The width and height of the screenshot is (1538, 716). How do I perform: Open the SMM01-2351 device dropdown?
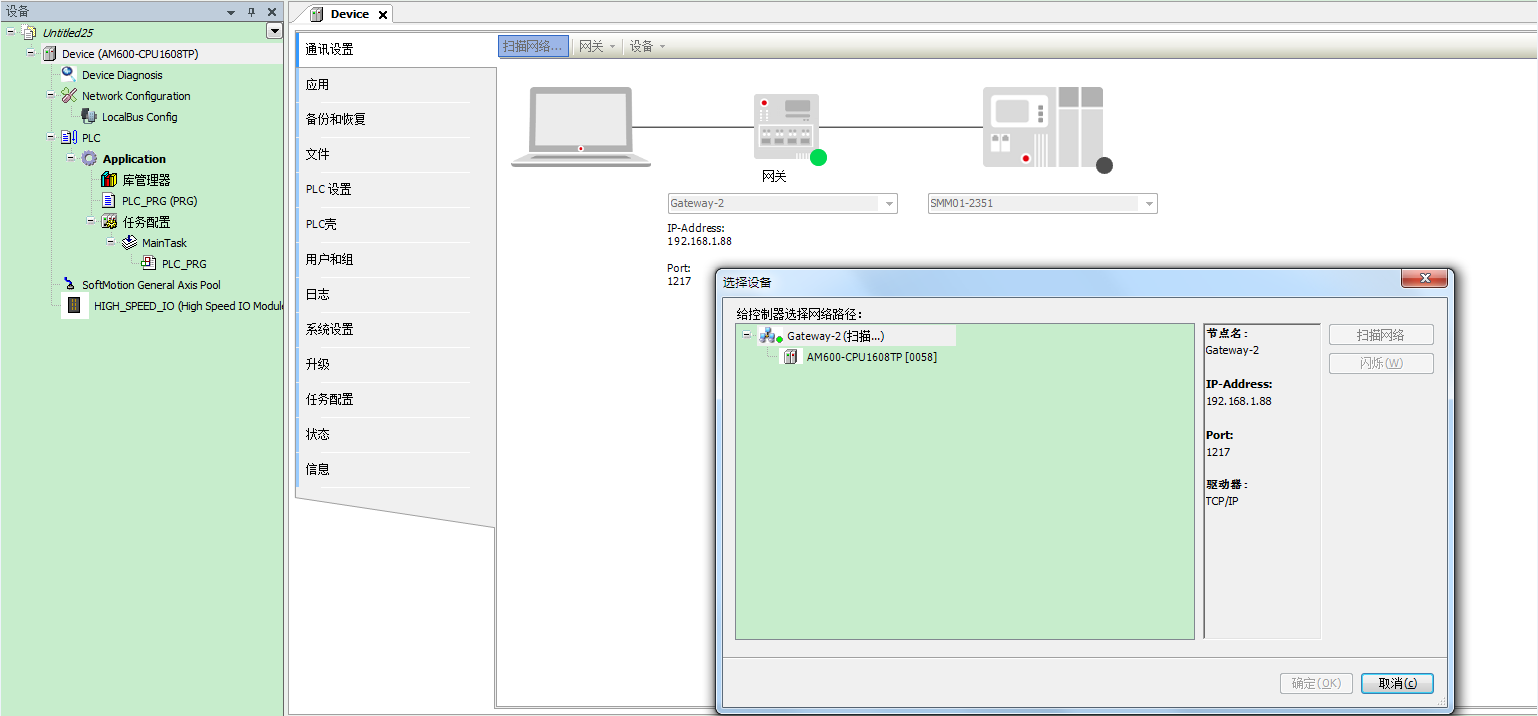1148,204
